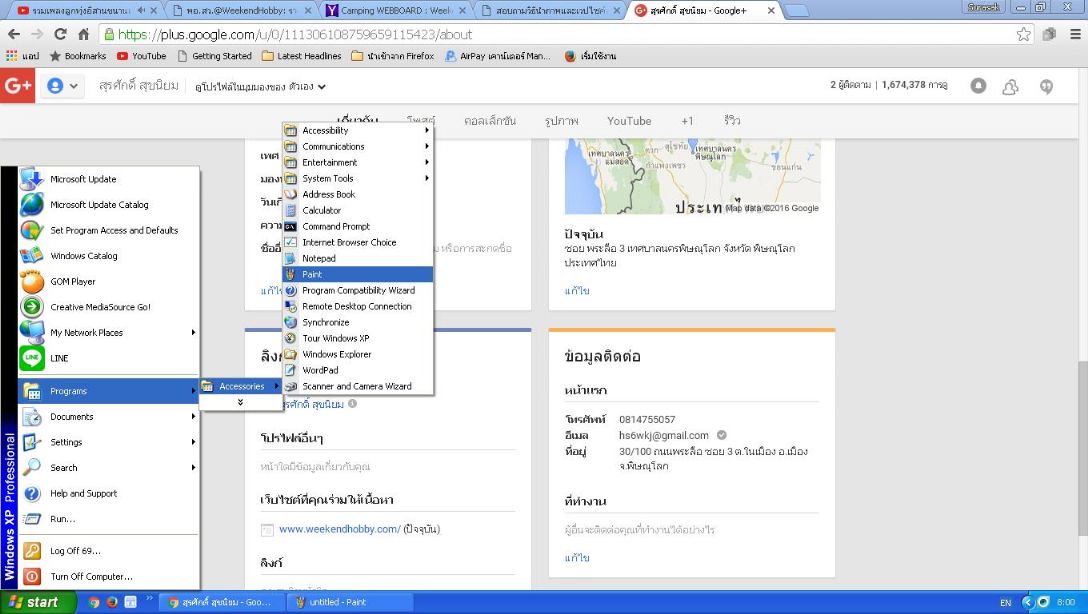Launch Command Prompt shortcut
The width and height of the screenshot is (1088, 614).
[x=335, y=226]
